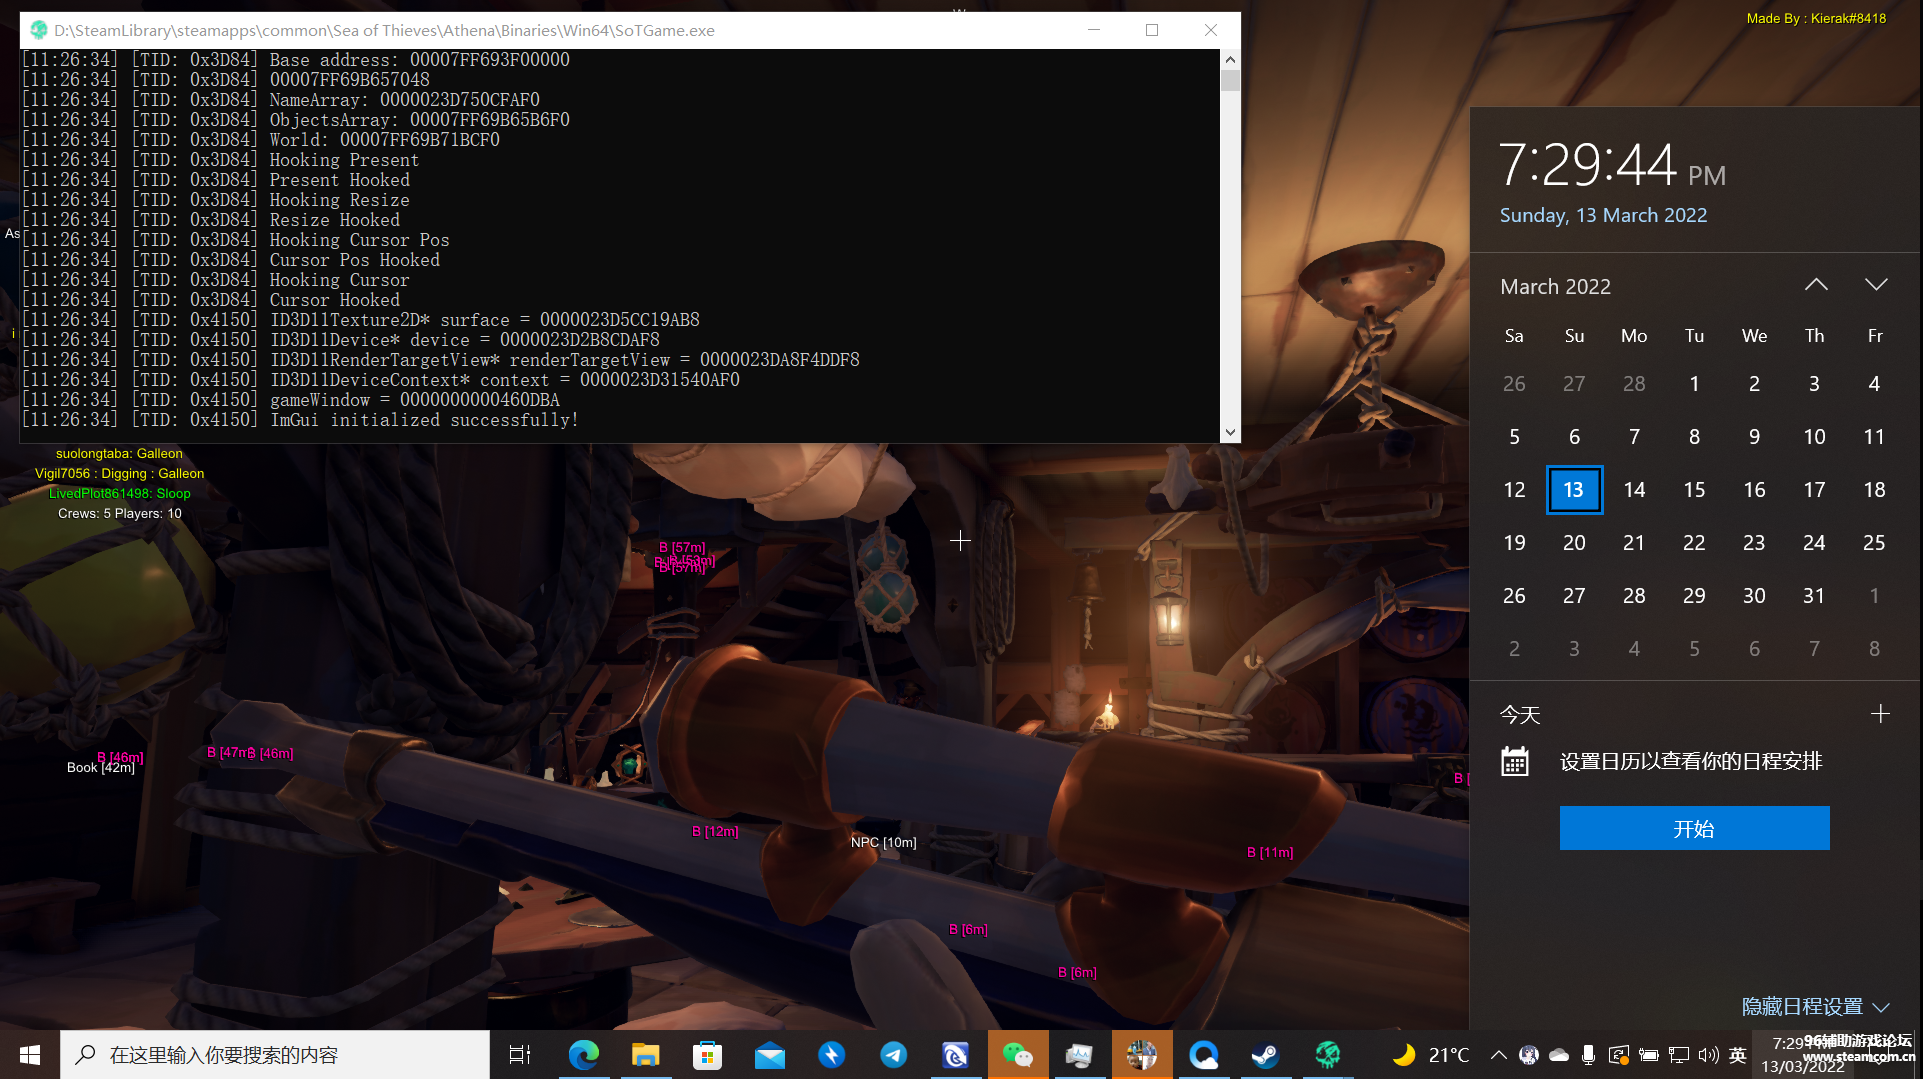Click the Windows taskbar search box
Screen dimensions: 1923x1079
(275, 1055)
